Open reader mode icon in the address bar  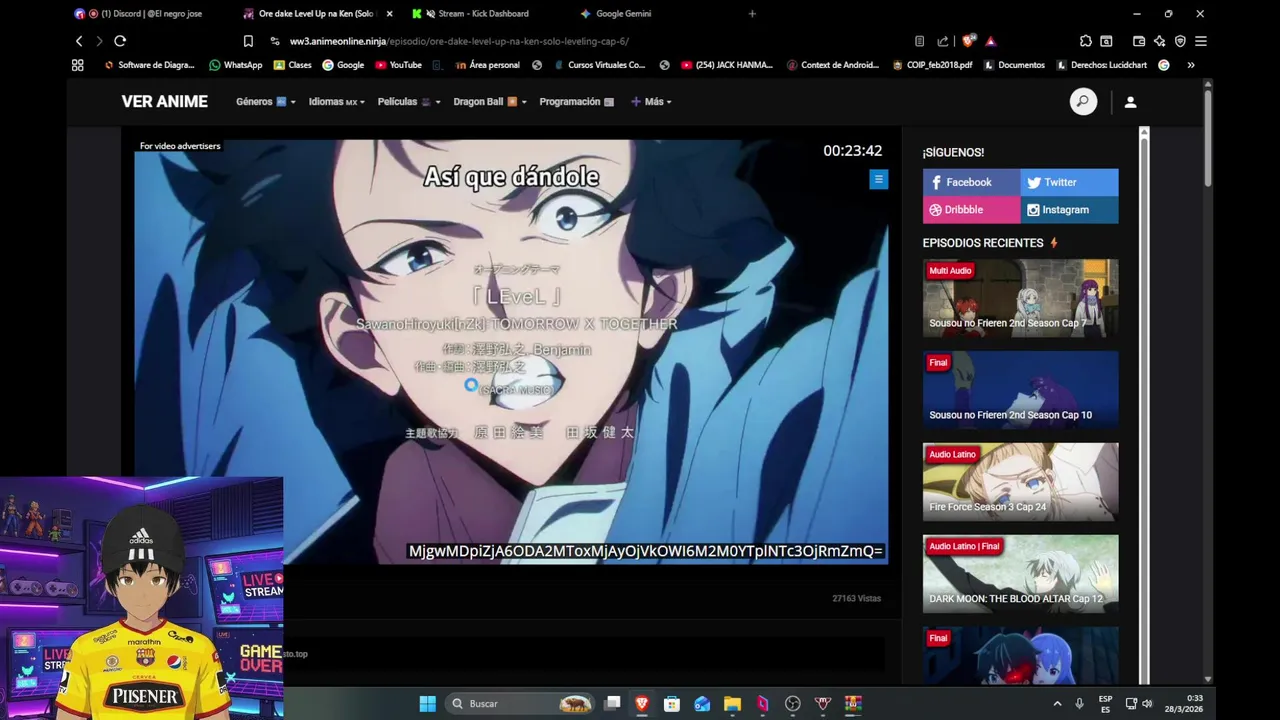[919, 41]
